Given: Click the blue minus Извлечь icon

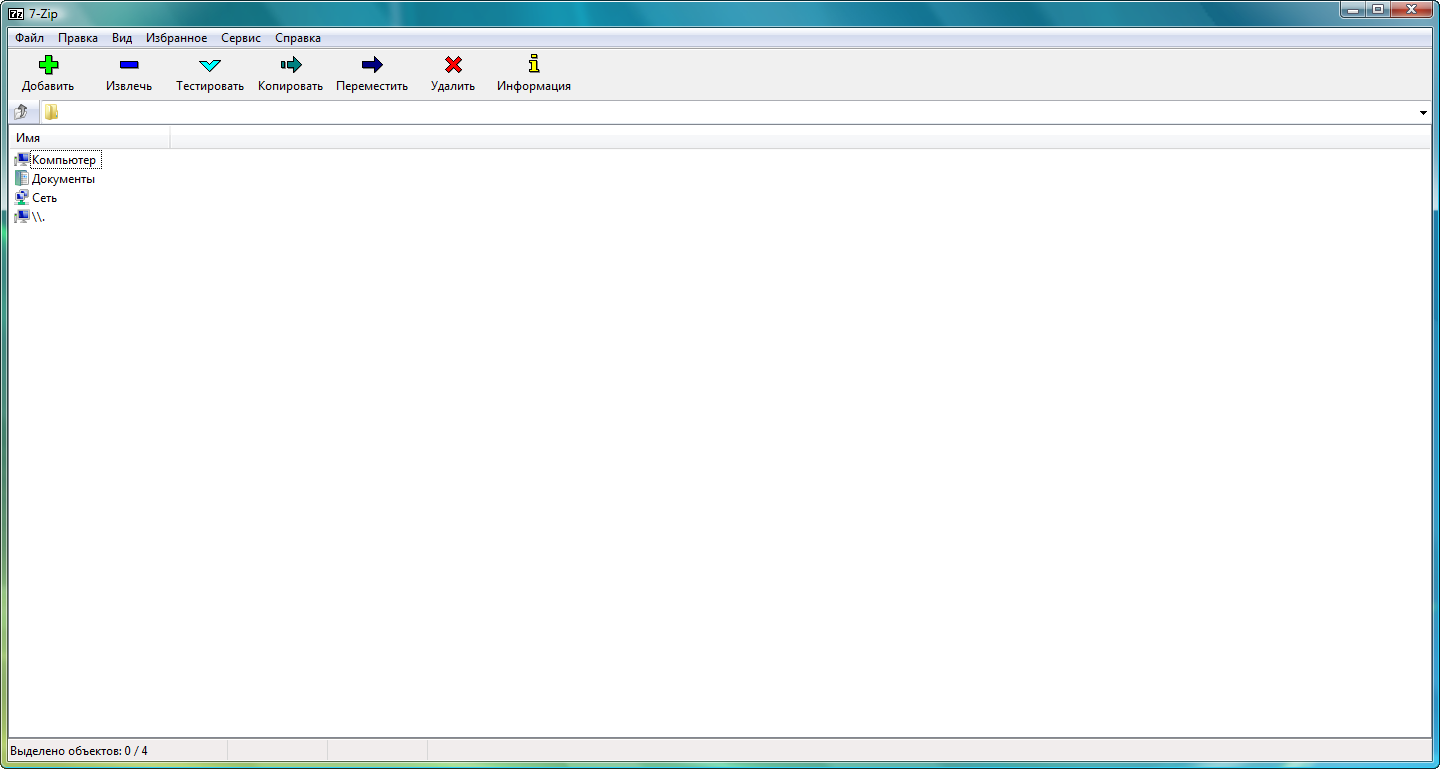Looking at the screenshot, I should tap(129, 65).
